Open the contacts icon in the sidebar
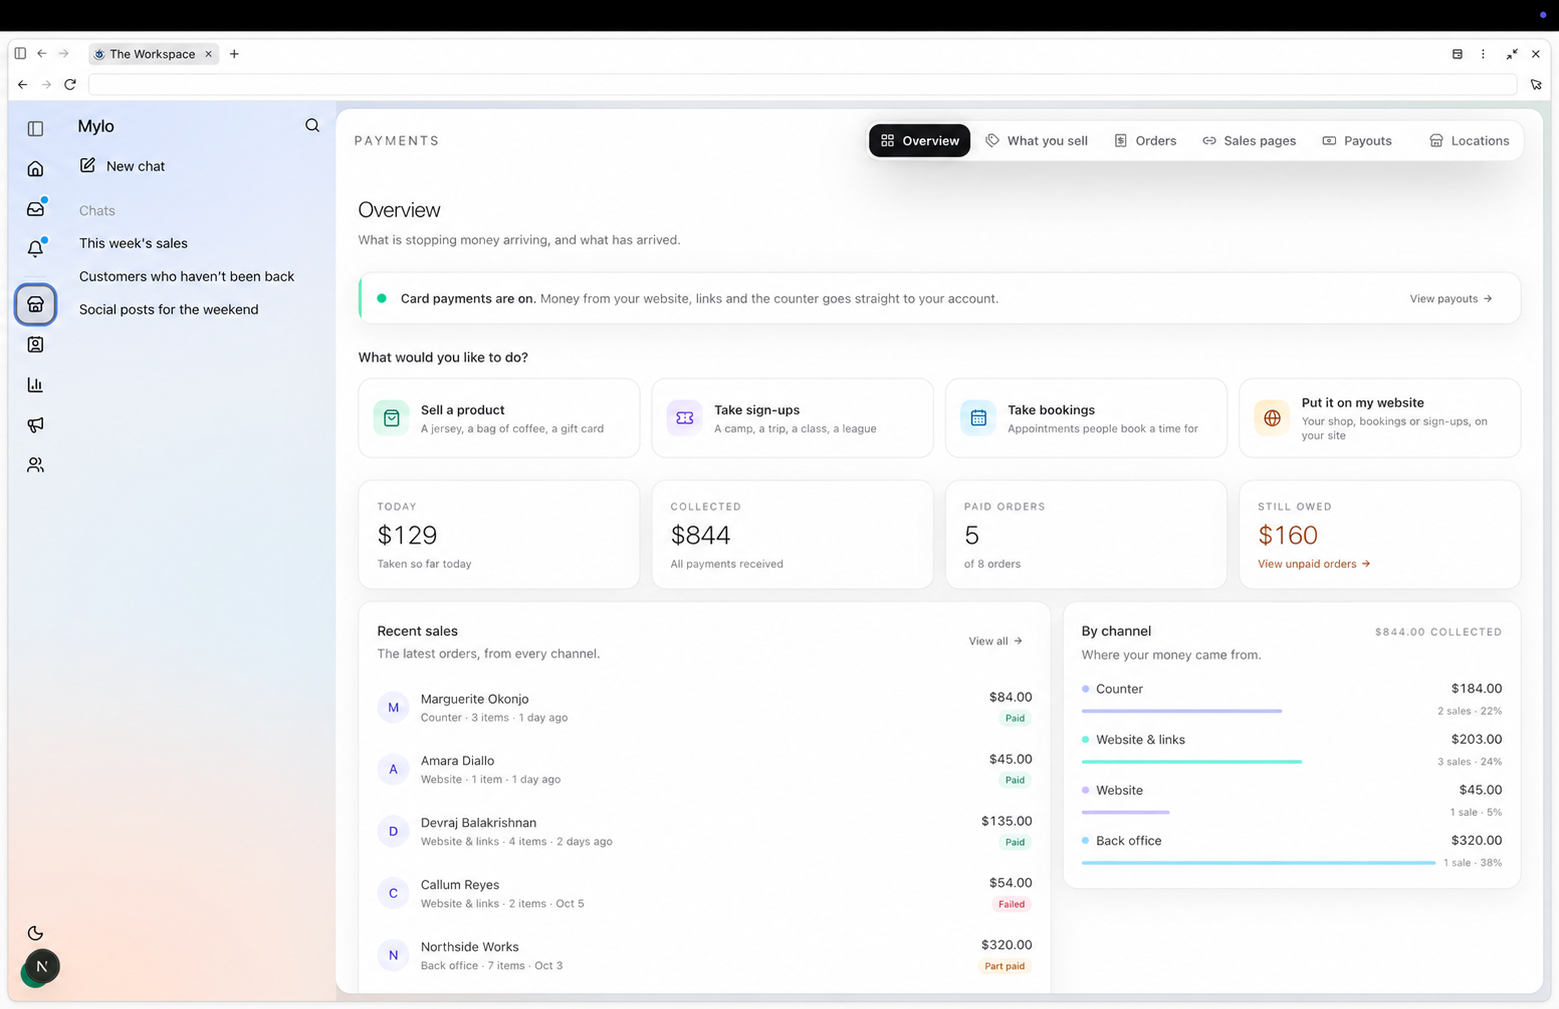 (35, 344)
